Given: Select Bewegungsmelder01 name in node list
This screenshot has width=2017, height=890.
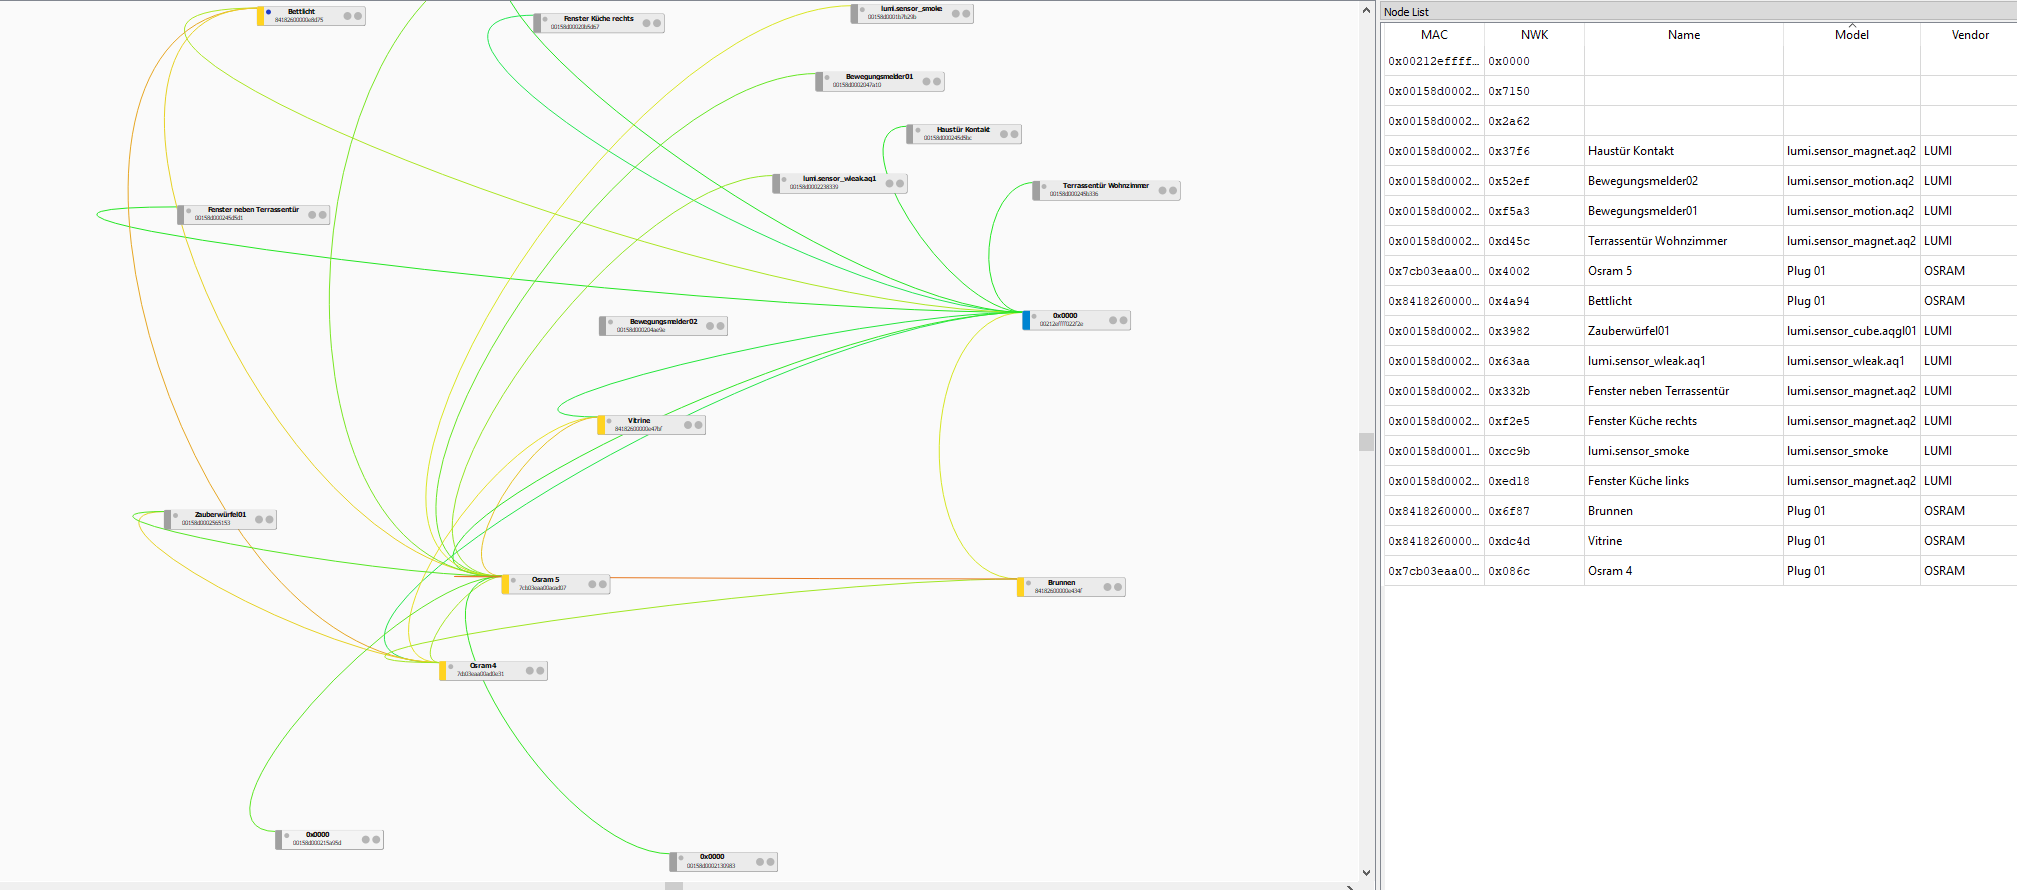Looking at the screenshot, I should (x=1684, y=211).
